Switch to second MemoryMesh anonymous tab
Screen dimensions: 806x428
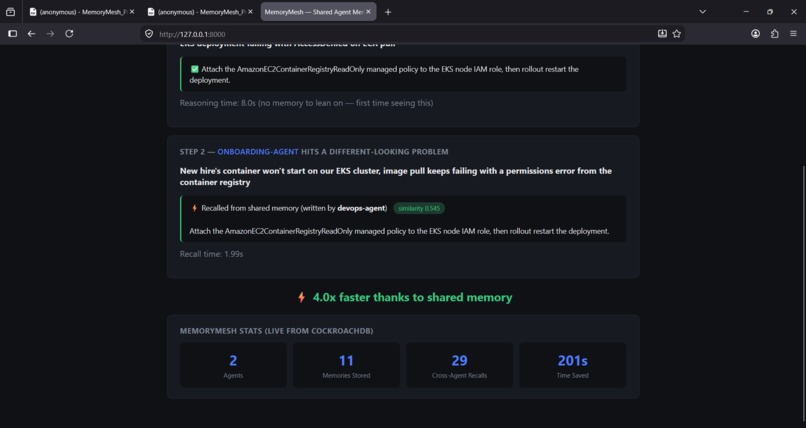(x=199, y=12)
